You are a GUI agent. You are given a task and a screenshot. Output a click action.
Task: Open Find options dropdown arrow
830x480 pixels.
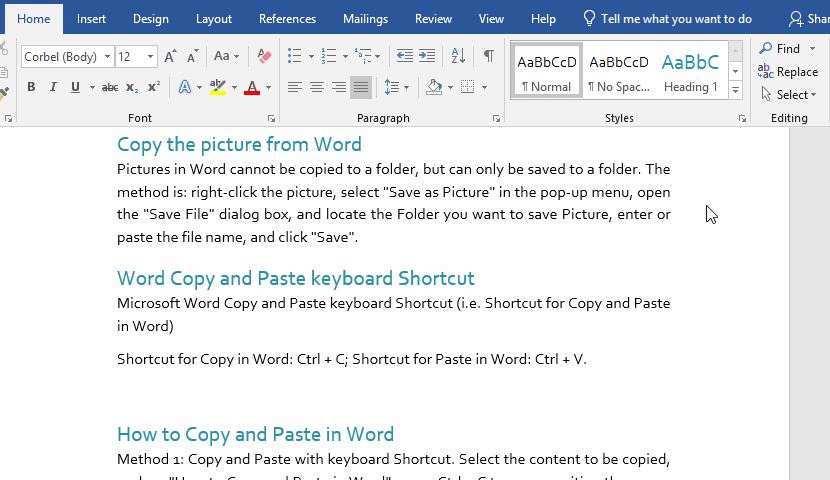pyautogui.click(x=813, y=49)
